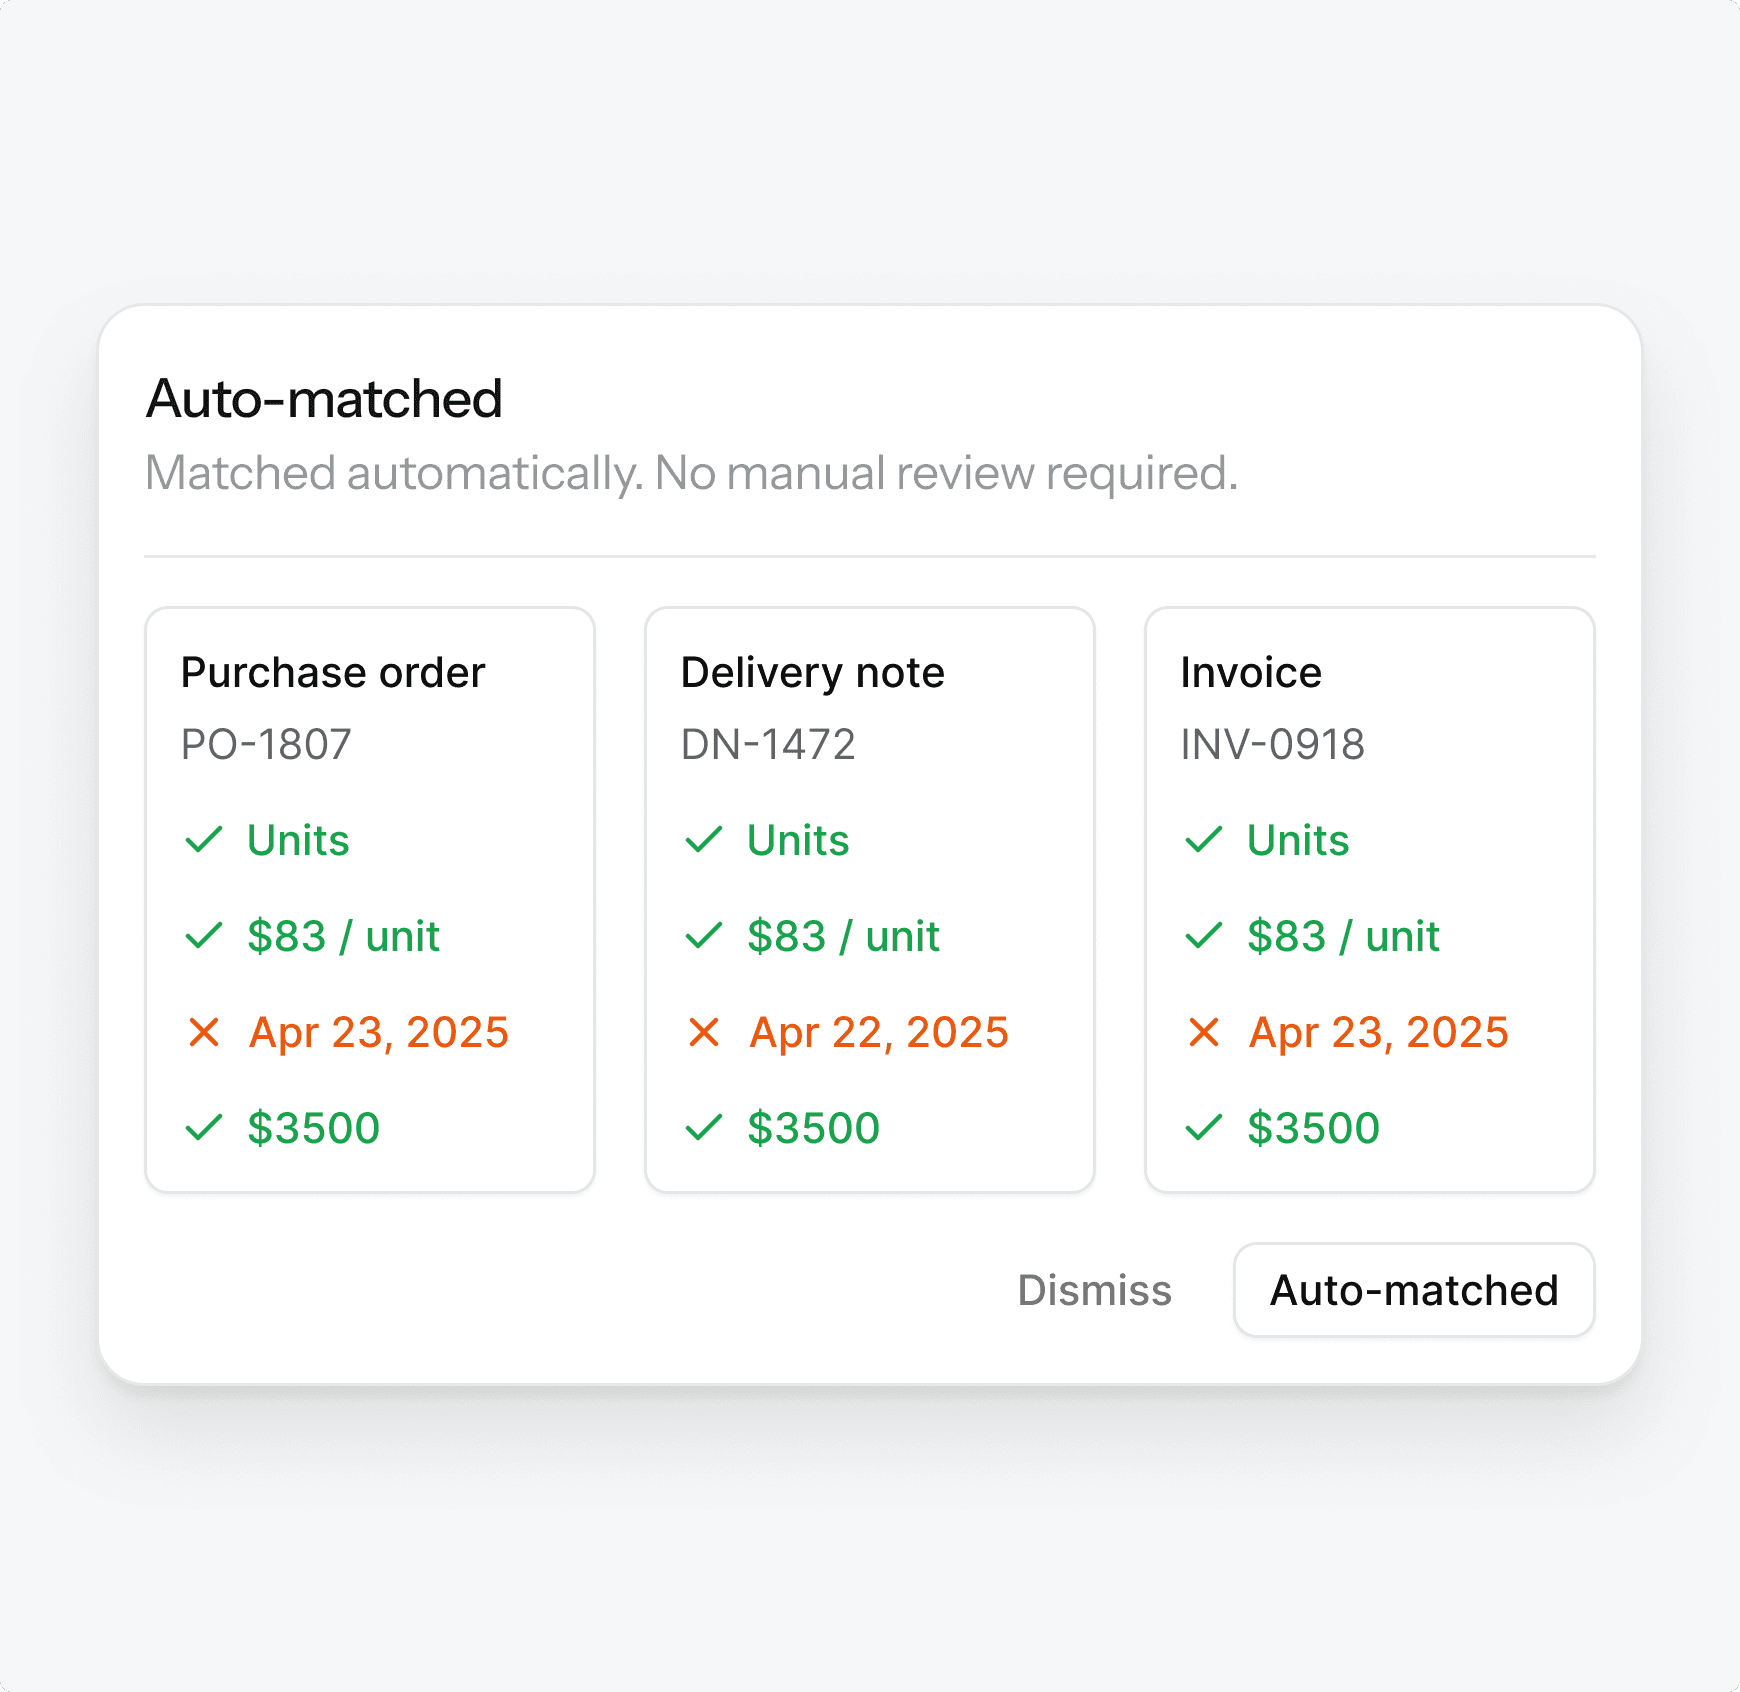The height and width of the screenshot is (1692, 1740).
Task: Click the Invoice date mismatch X icon
Action: click(1204, 1032)
